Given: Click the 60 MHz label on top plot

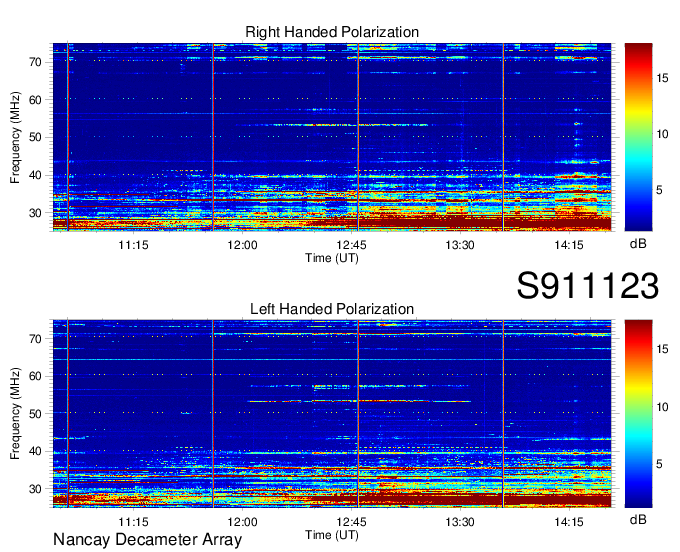Looking at the screenshot, I should point(36,100).
